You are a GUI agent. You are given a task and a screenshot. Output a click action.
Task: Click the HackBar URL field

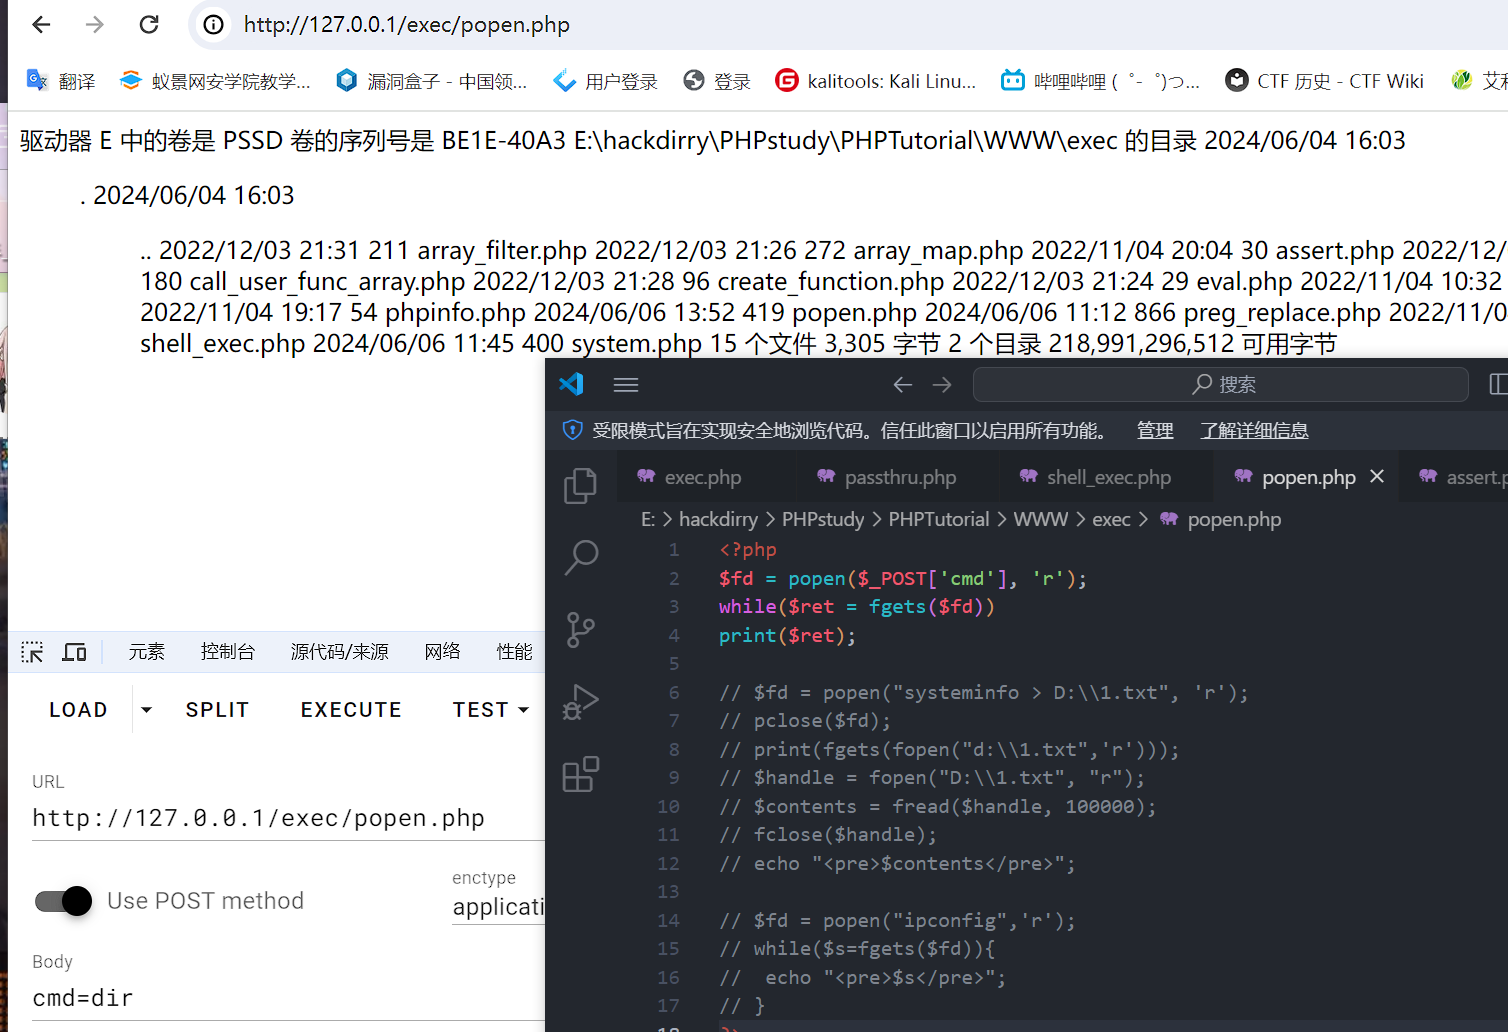(288, 818)
